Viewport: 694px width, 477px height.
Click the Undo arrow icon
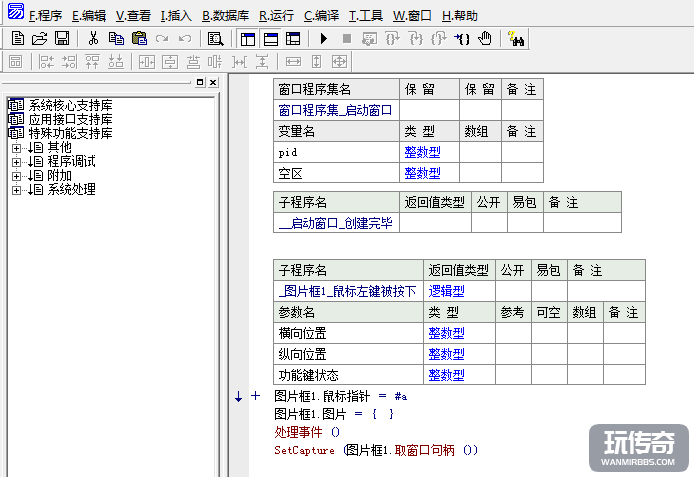(185, 39)
